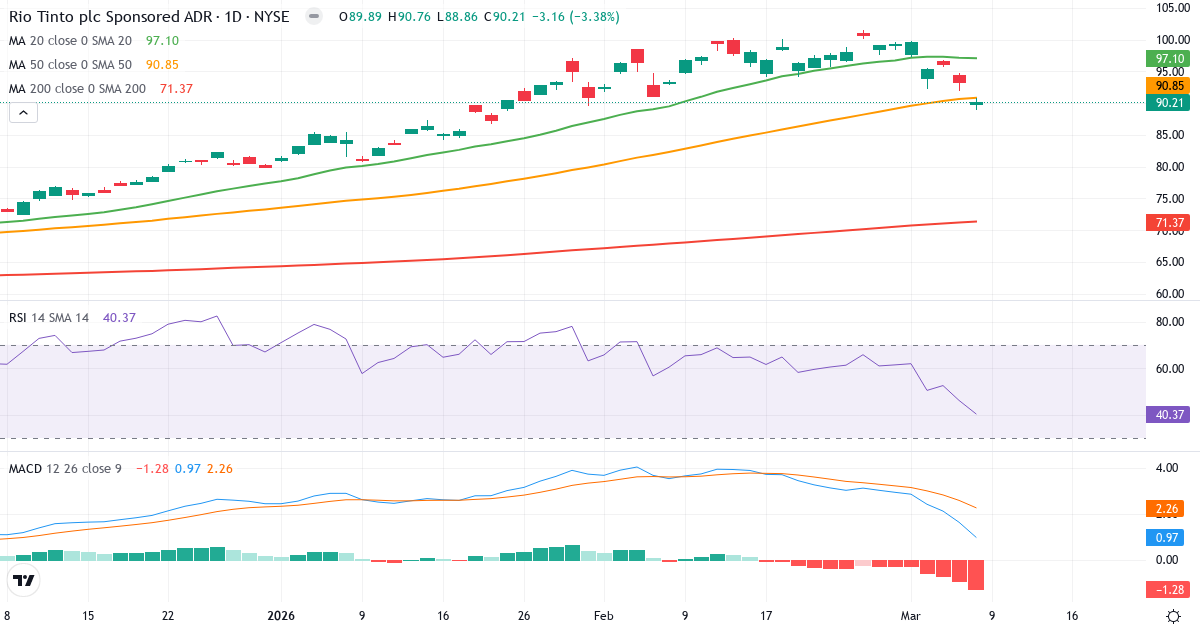Click the purple 40.37 RSI value label
Image resolution: width=1200 pixels, height=630 pixels.
click(1168, 414)
